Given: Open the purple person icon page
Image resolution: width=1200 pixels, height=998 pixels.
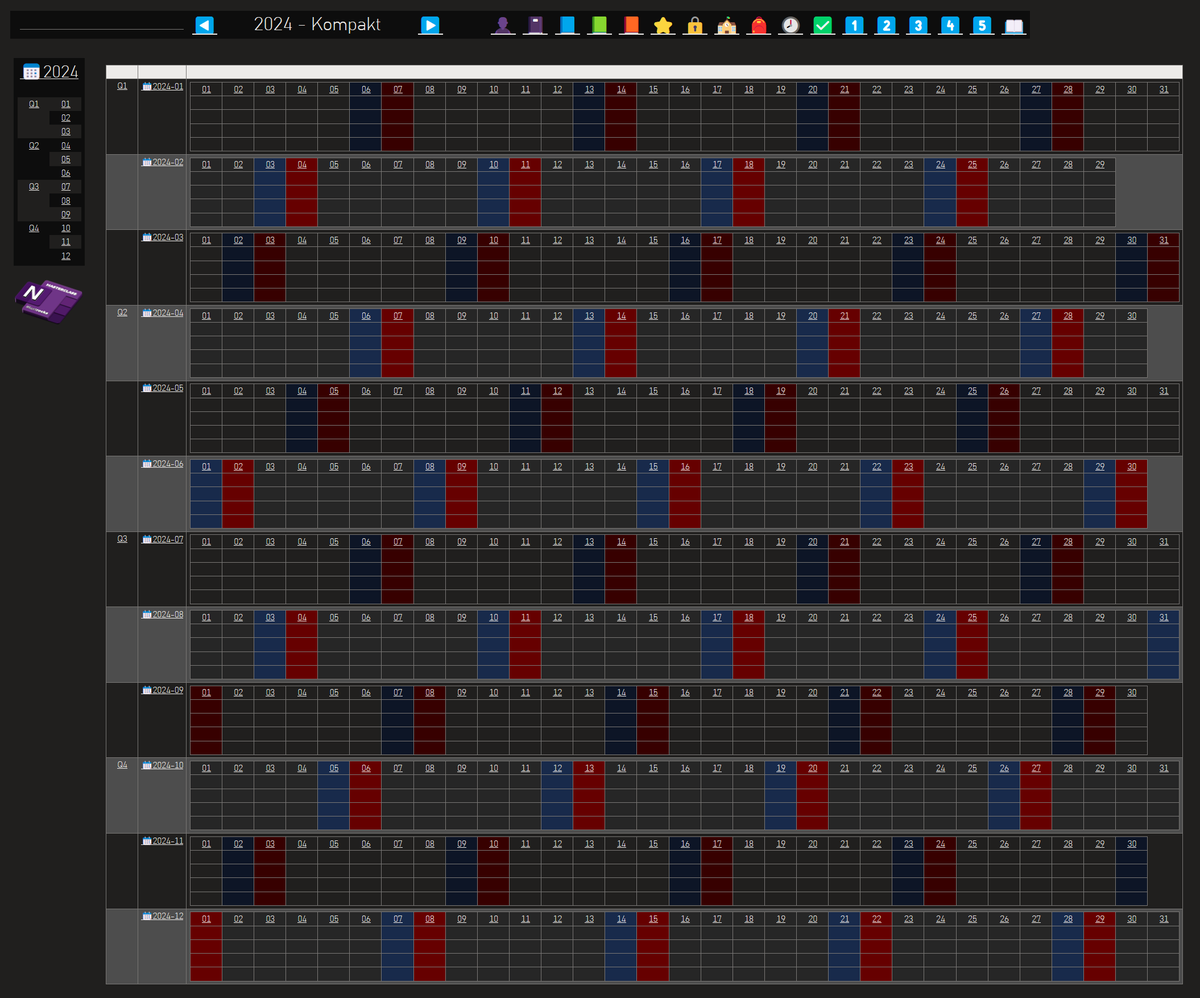Looking at the screenshot, I should [x=502, y=25].
